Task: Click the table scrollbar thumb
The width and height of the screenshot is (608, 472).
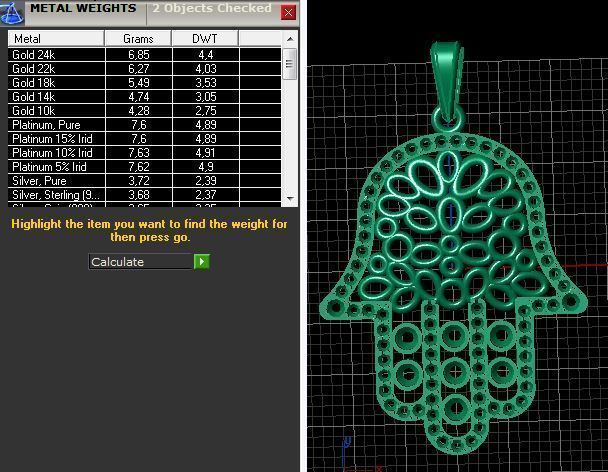Action: 290,64
